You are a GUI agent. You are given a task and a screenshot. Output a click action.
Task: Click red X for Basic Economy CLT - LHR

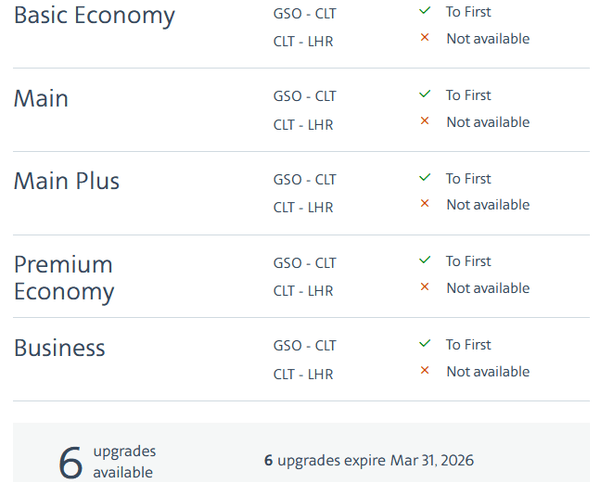click(x=425, y=38)
